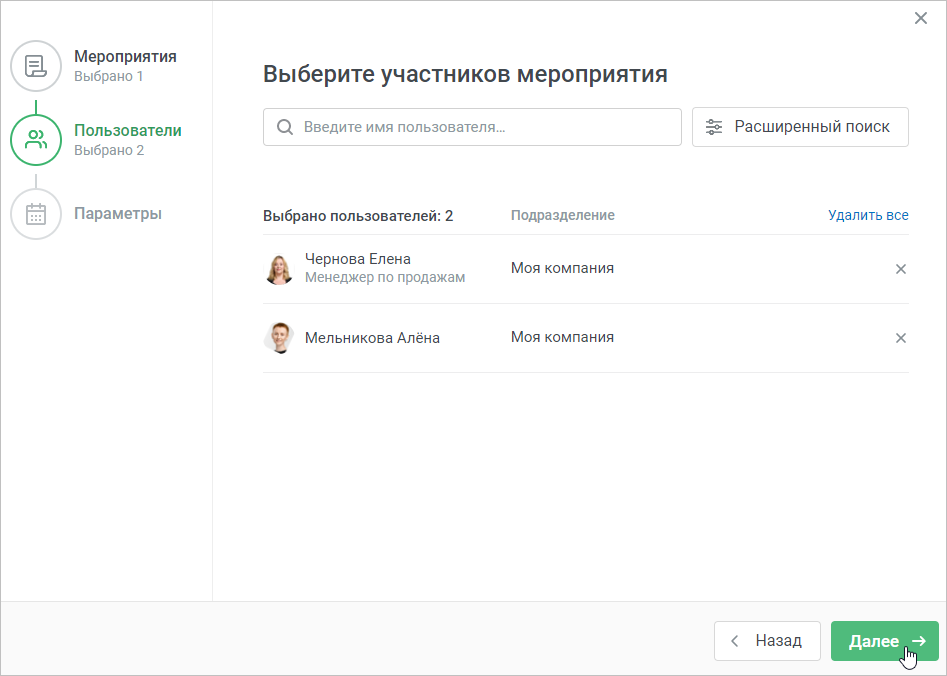
Task: Remove Чернова Елена with the X icon
Action: tap(900, 269)
